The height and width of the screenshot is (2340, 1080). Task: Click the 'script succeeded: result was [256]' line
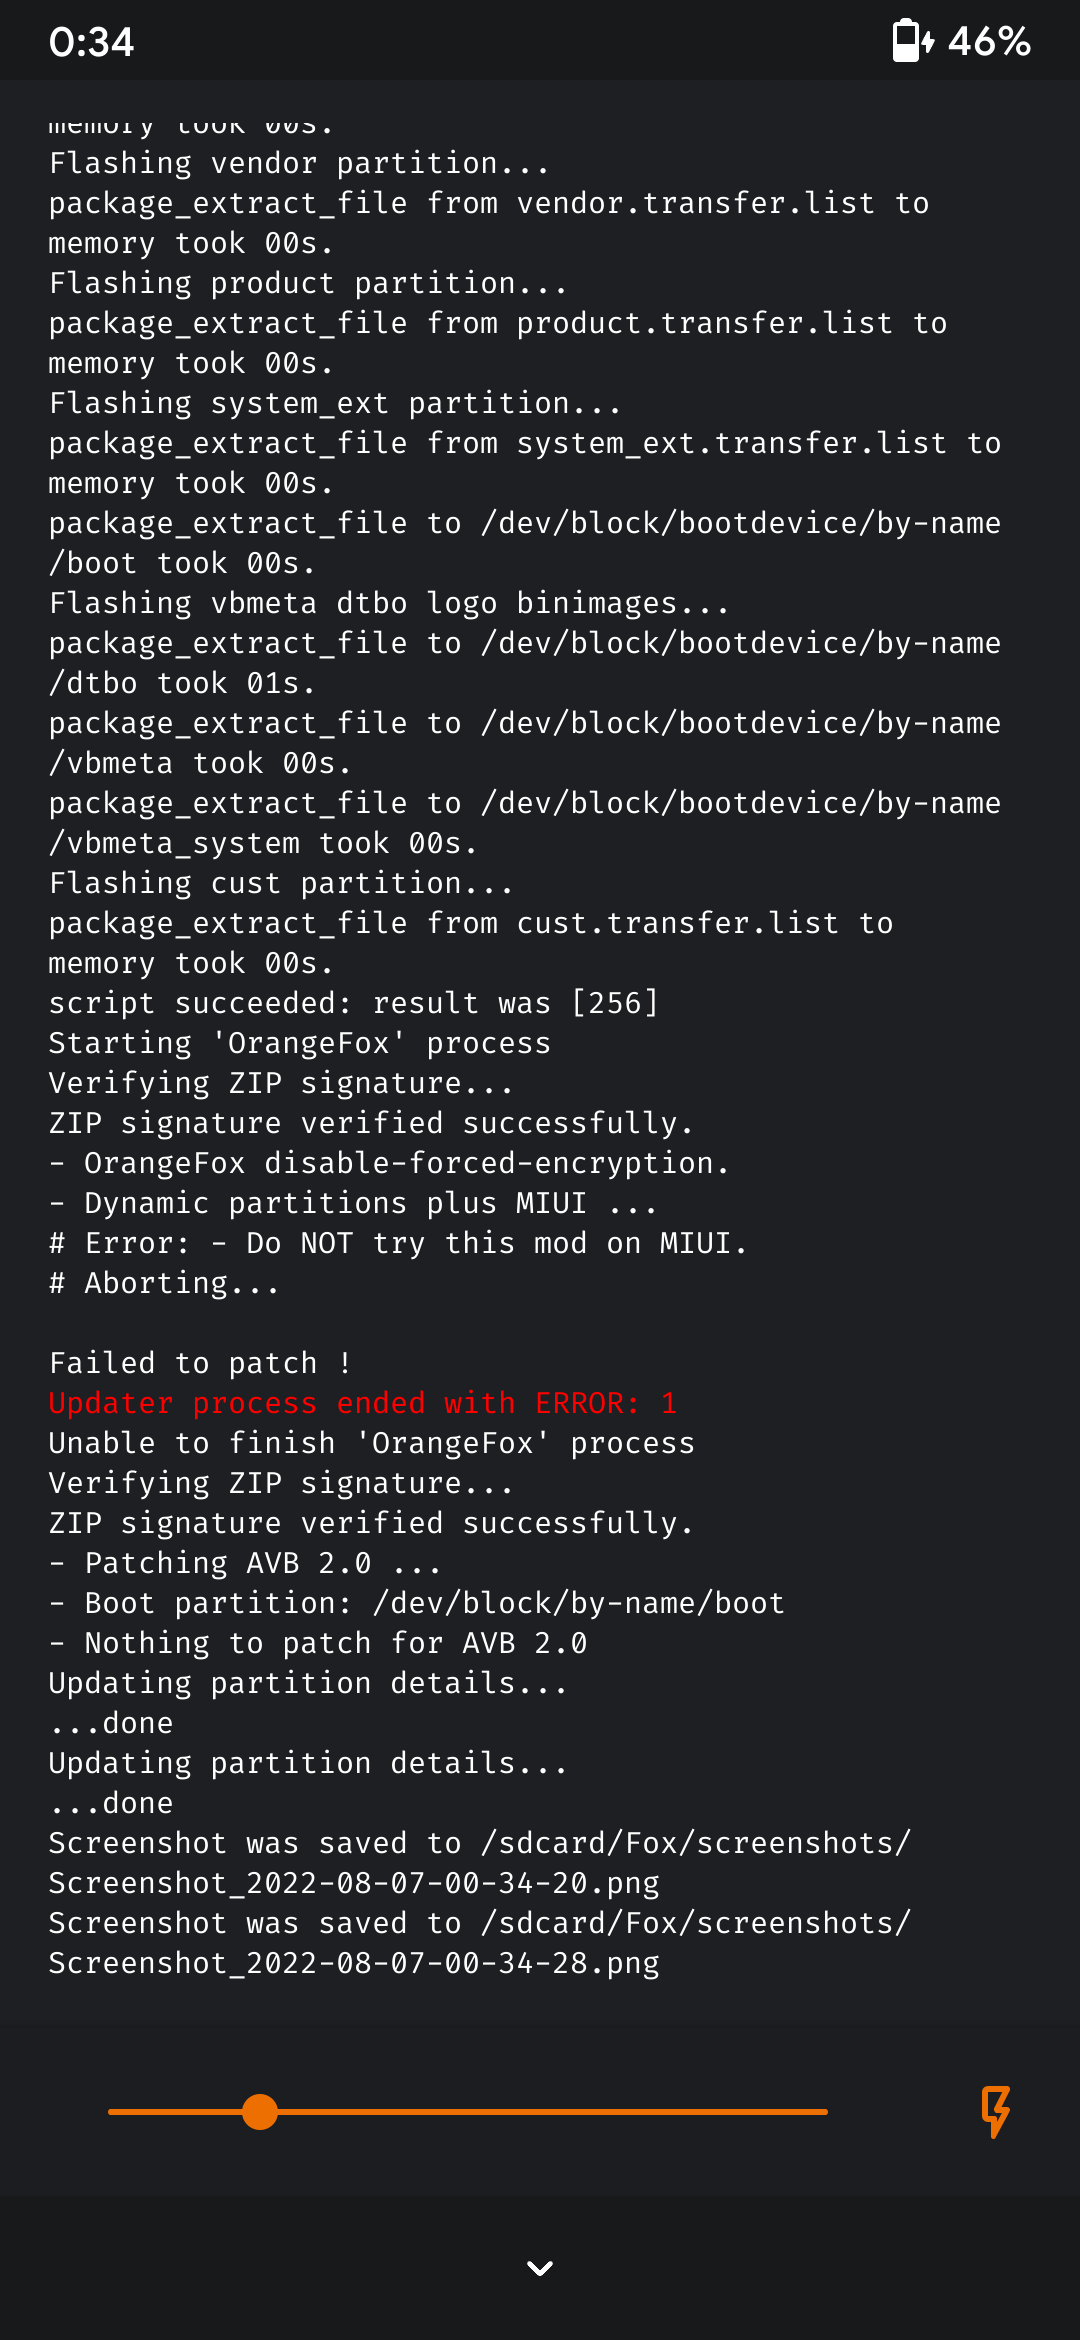pyautogui.click(x=354, y=1003)
